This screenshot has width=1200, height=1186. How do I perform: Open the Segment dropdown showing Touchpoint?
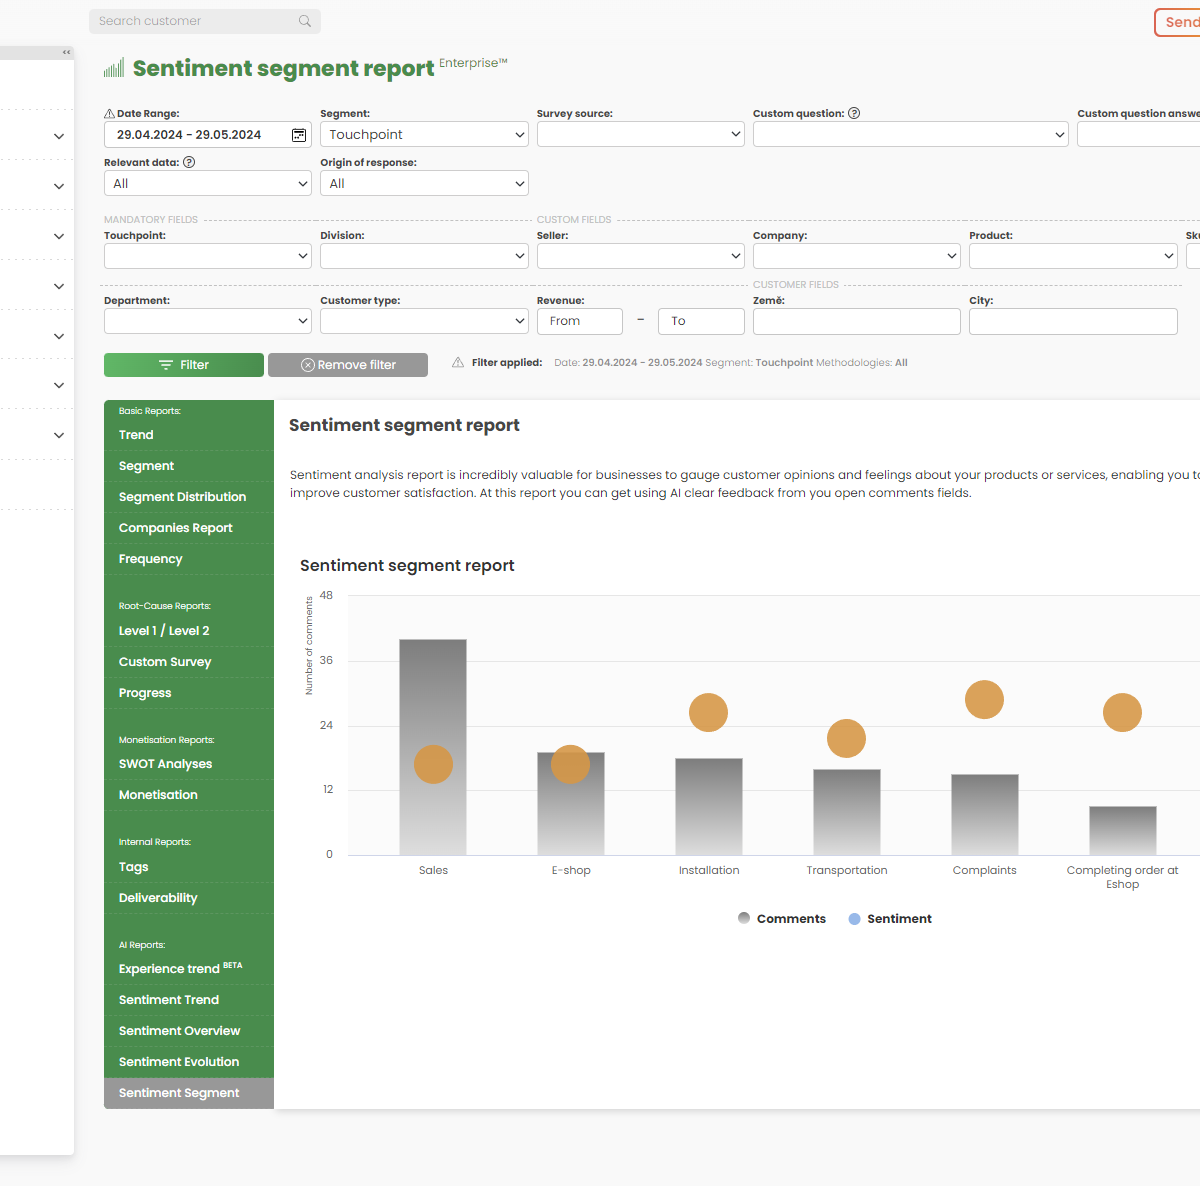click(424, 133)
